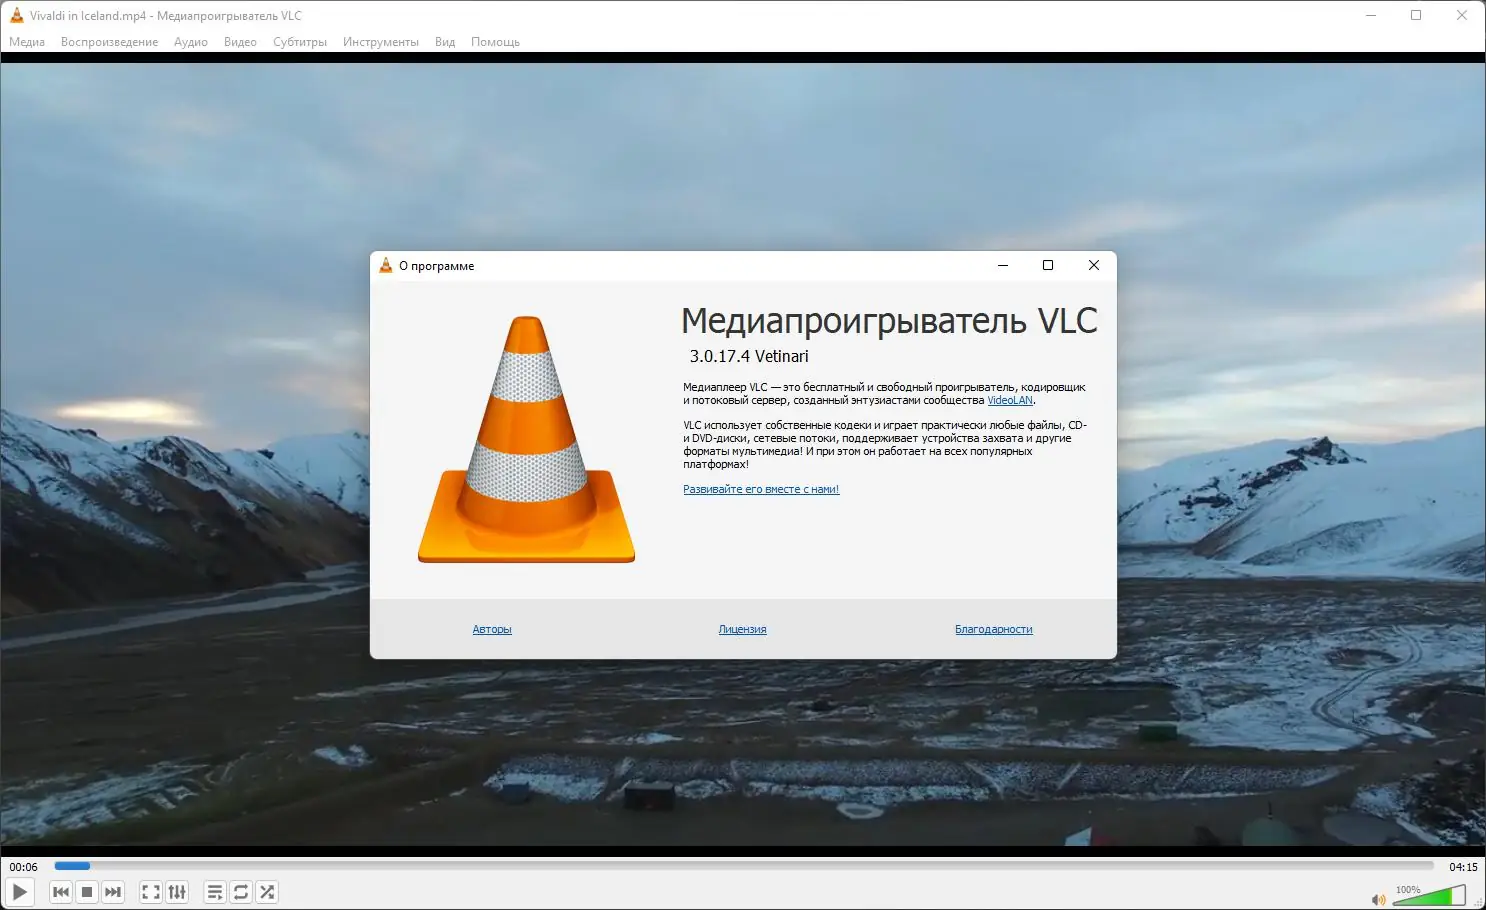Skip to the next media item
Screen dimensions: 1486x910
pos(113,892)
